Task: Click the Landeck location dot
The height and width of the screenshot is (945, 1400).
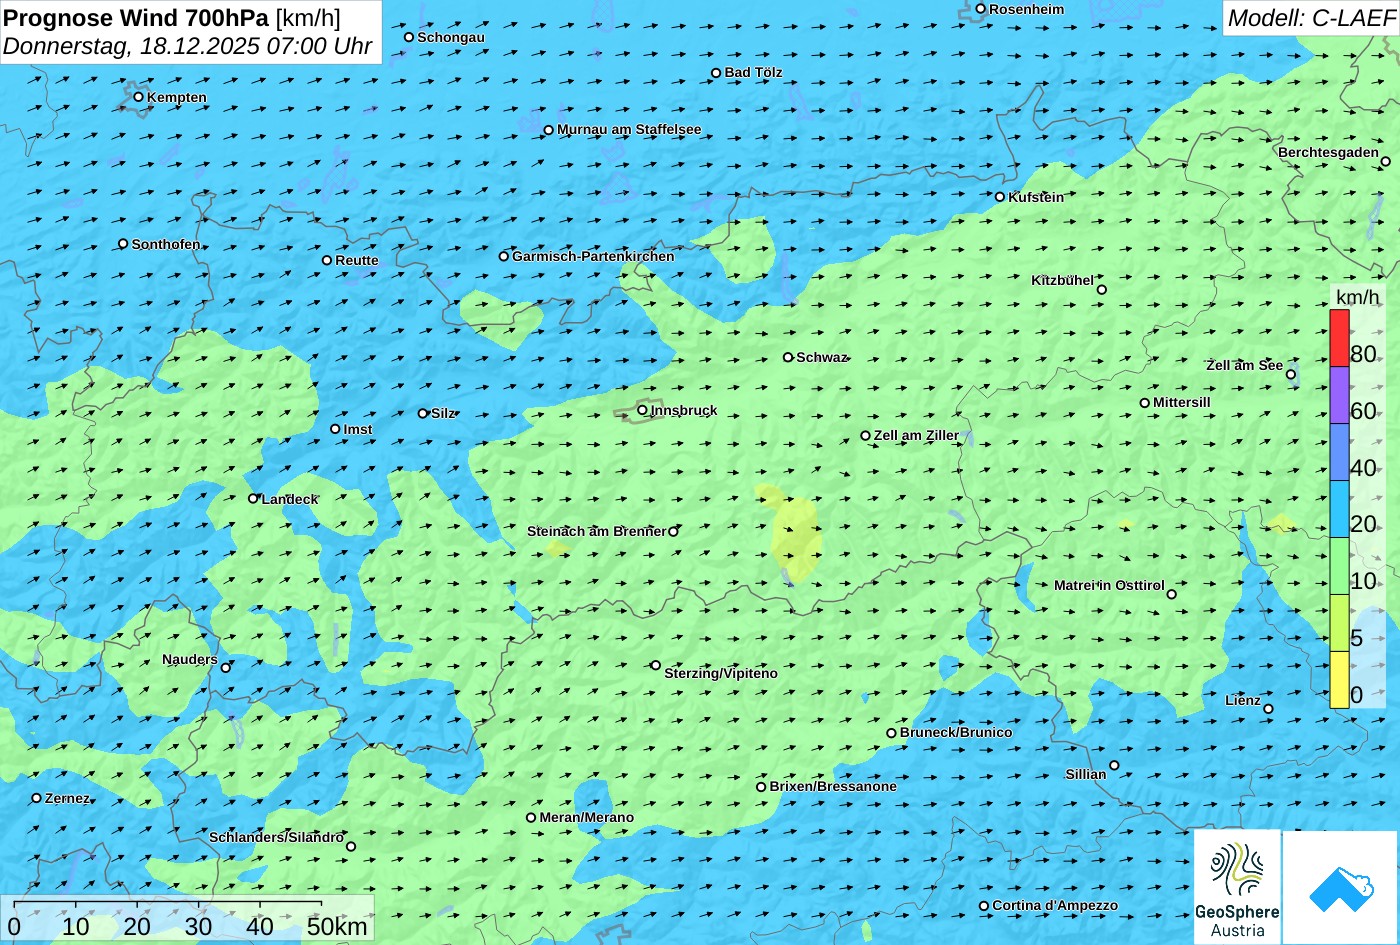Action: (253, 498)
